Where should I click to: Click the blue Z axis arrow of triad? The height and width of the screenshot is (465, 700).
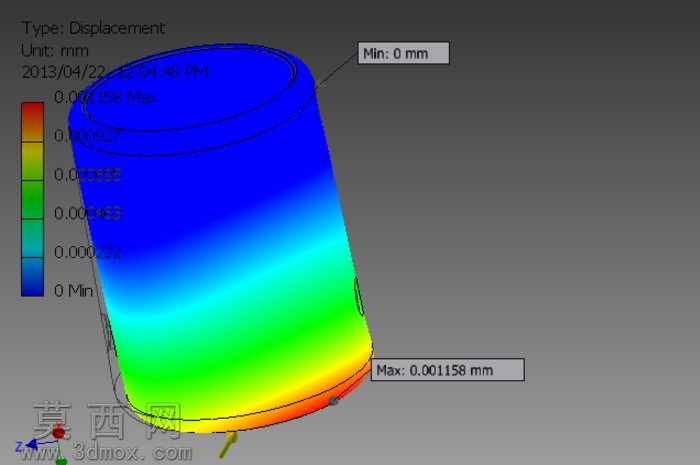(x=33, y=444)
